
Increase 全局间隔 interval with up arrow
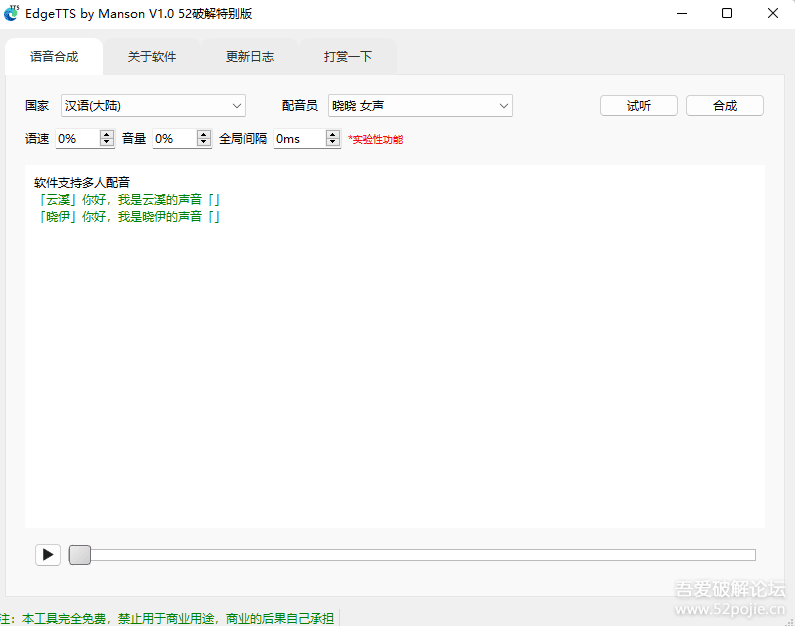[x=333, y=134]
